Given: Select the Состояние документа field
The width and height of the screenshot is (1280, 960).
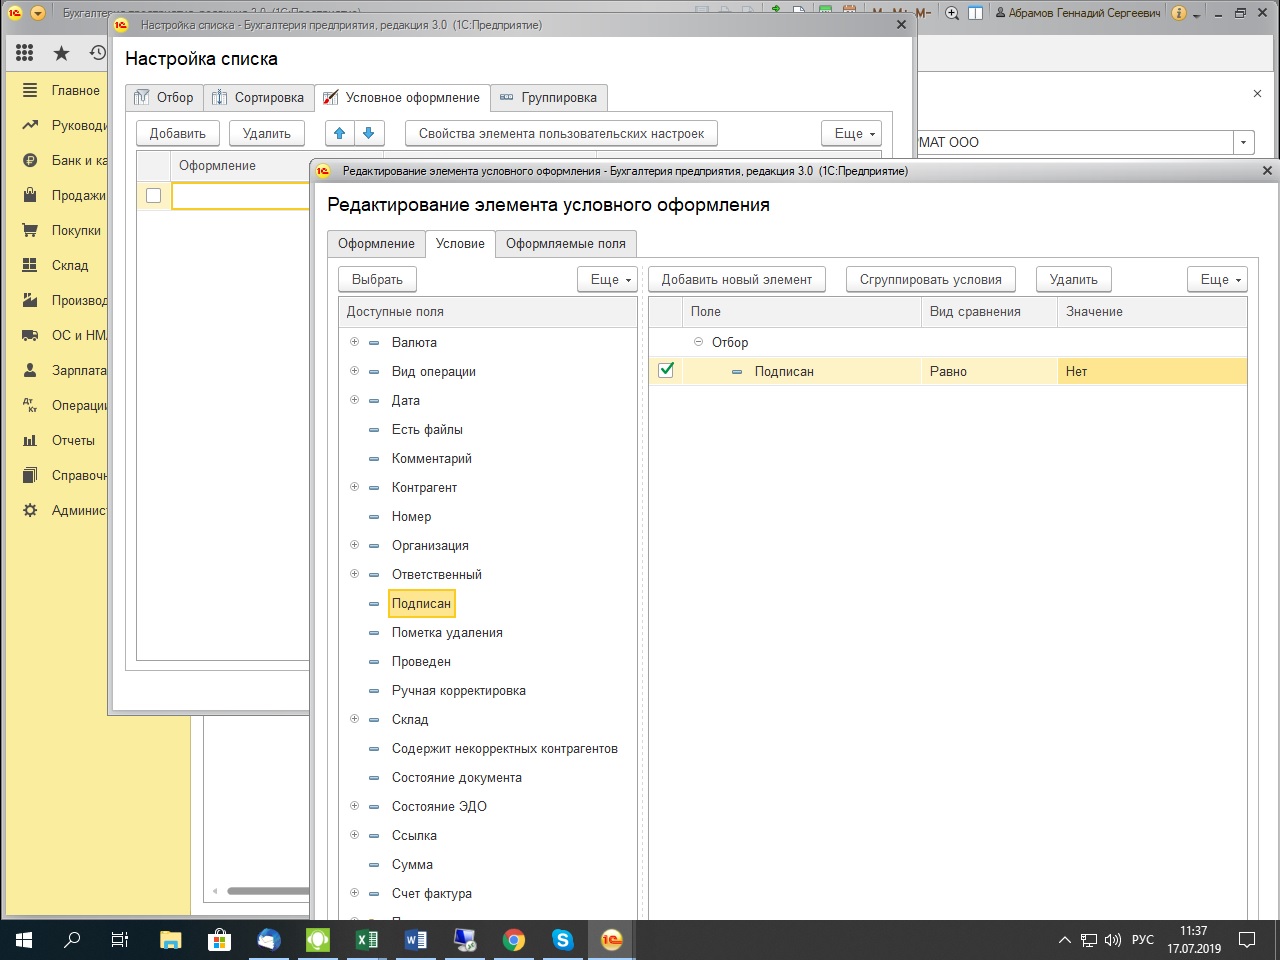Looking at the screenshot, I should pos(456,777).
